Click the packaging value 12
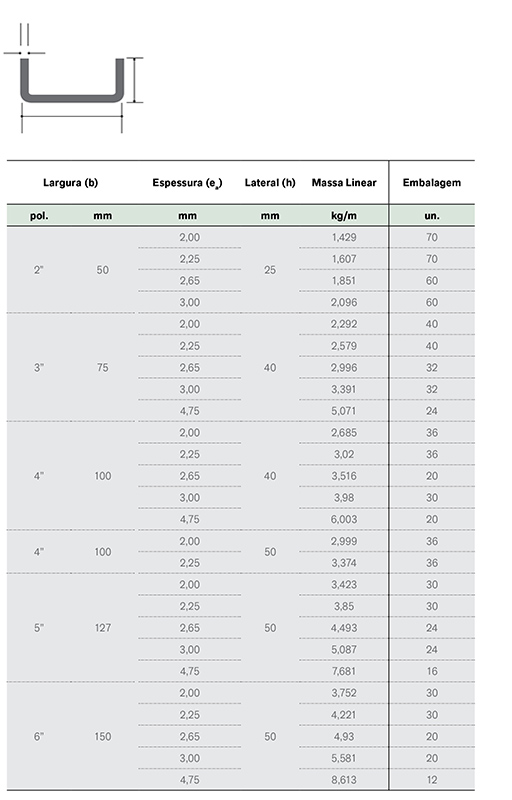 click(x=432, y=780)
